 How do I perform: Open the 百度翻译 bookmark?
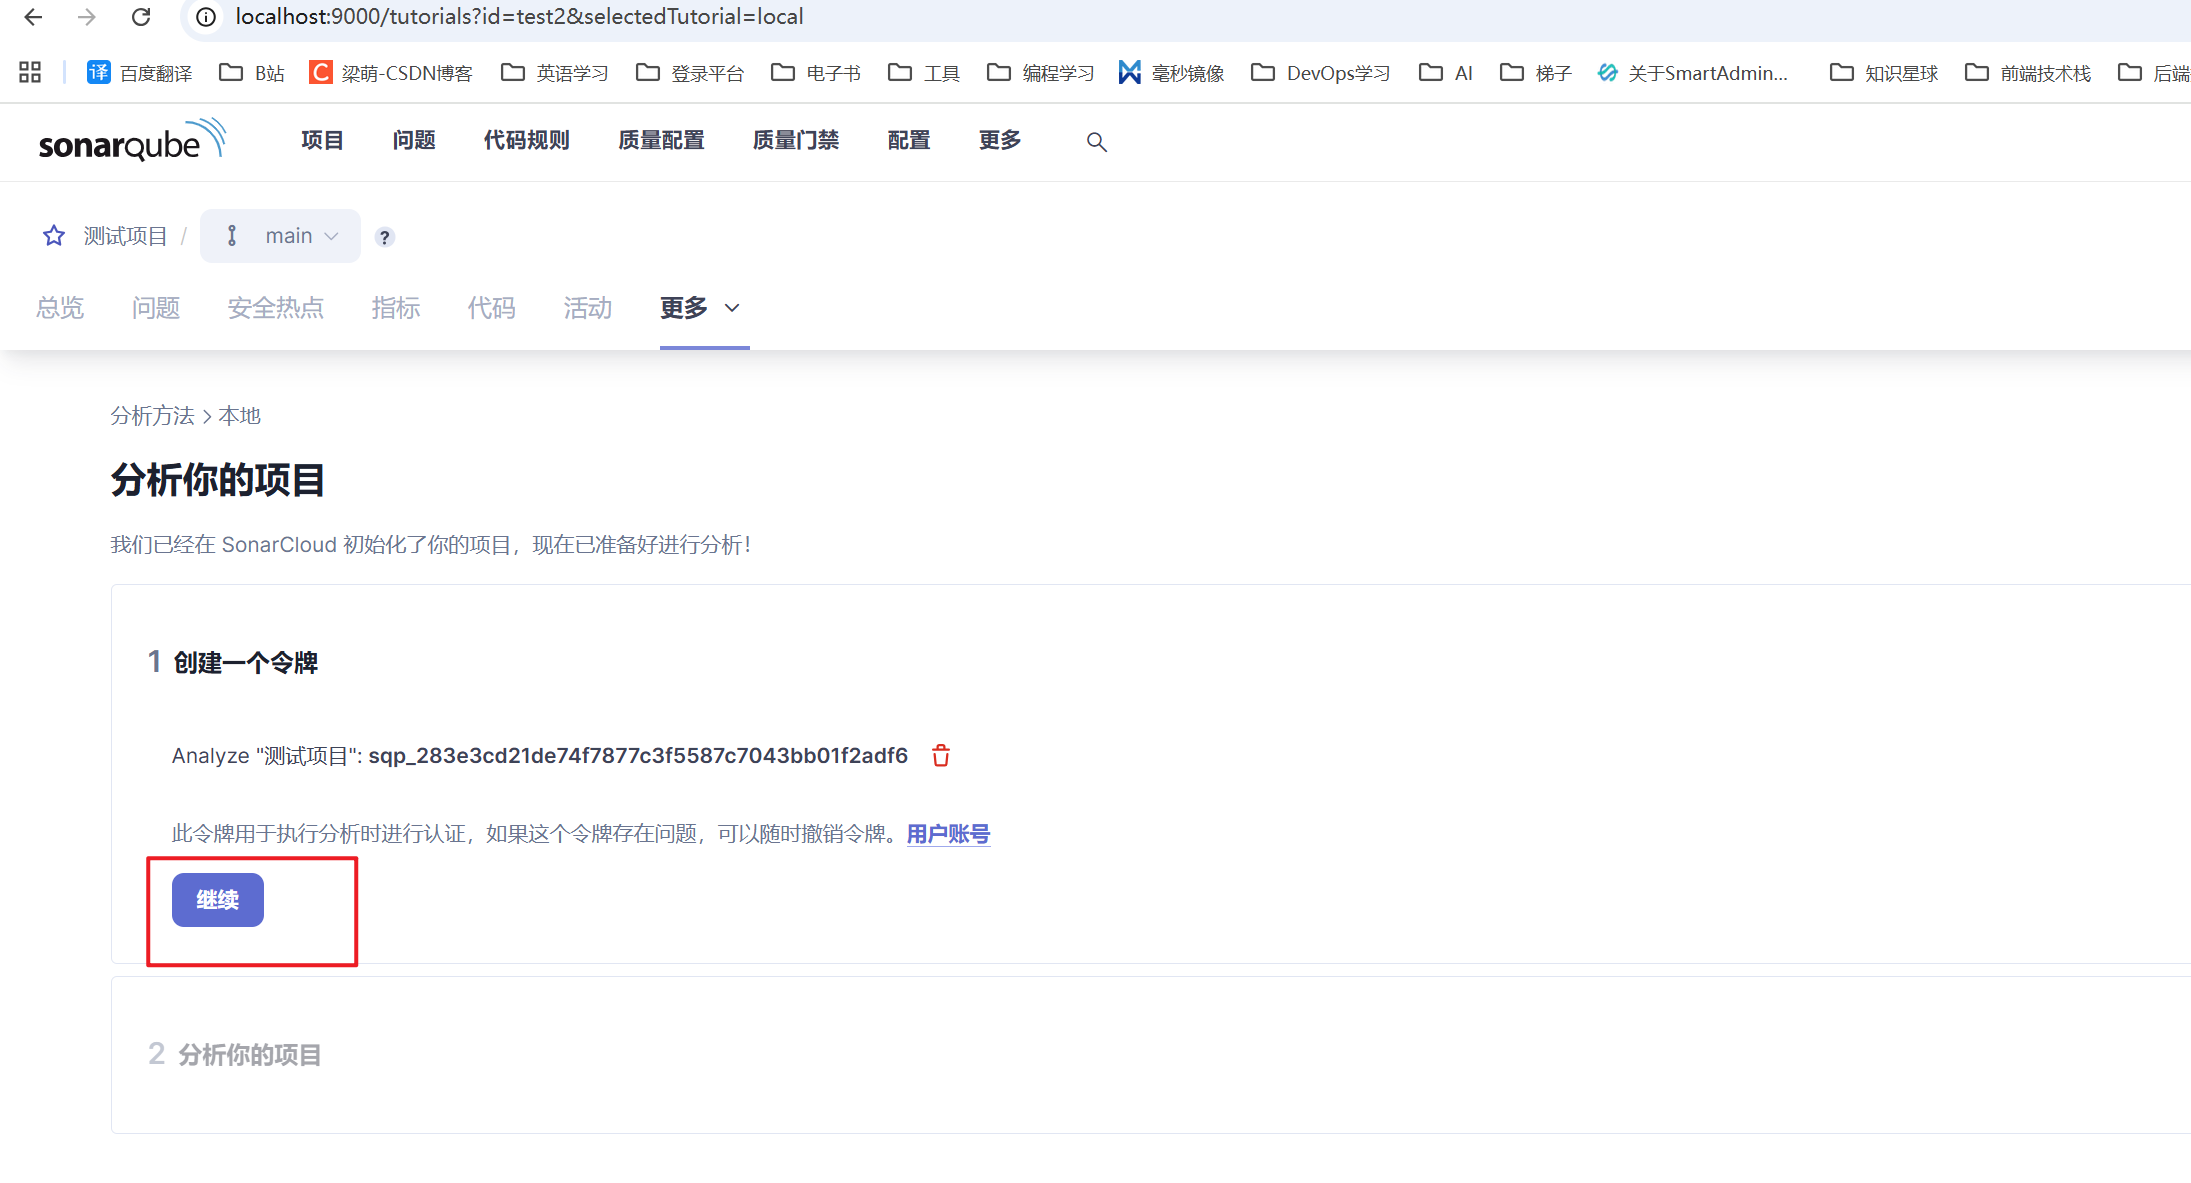click(140, 73)
